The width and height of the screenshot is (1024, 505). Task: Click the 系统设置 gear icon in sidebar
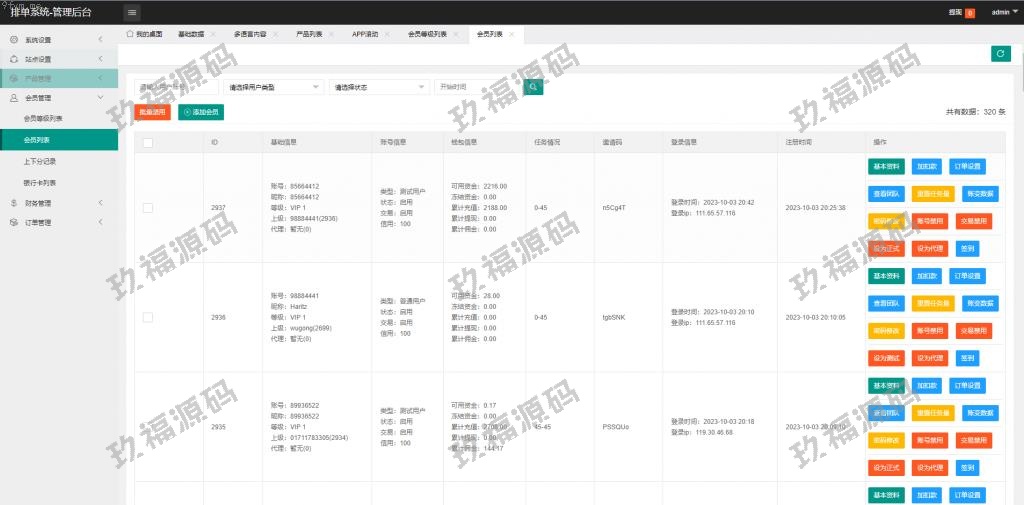(14, 40)
